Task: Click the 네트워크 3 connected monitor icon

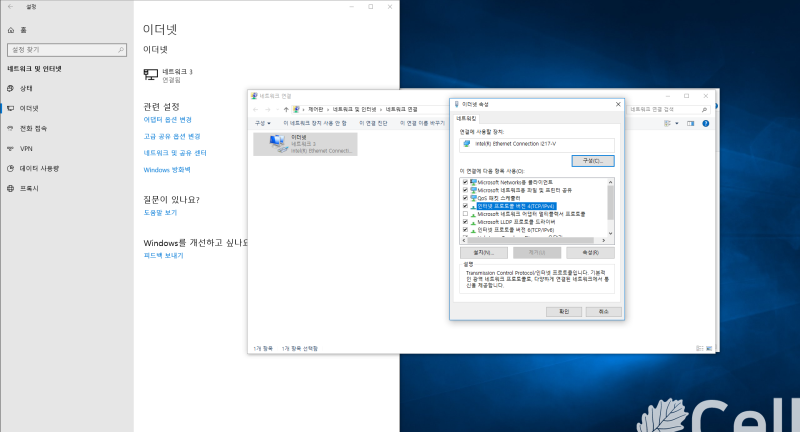Action: [151, 75]
